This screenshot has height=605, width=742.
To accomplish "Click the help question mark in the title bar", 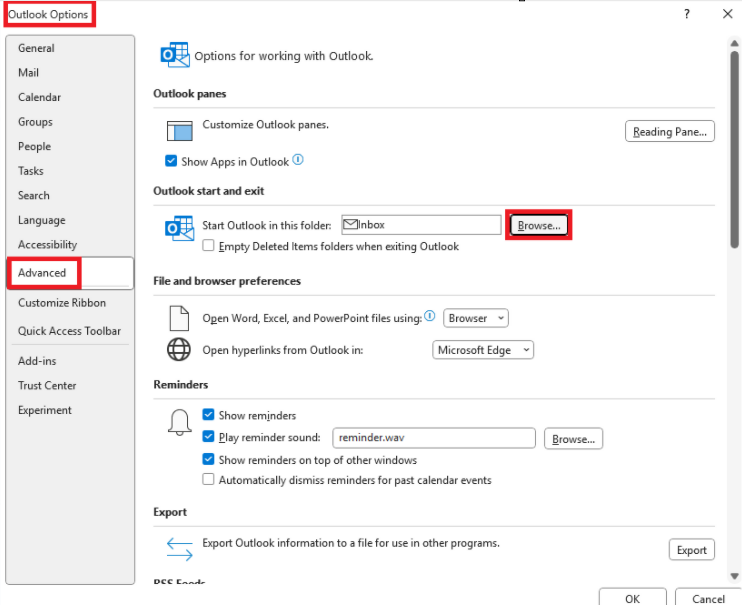I will pos(687,14).
